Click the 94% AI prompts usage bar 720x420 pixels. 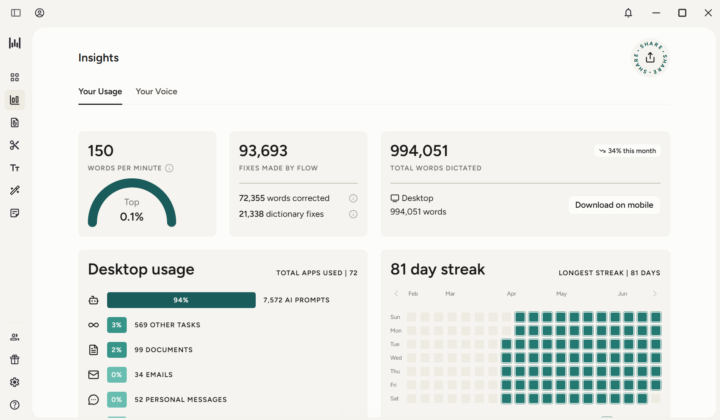click(x=181, y=300)
